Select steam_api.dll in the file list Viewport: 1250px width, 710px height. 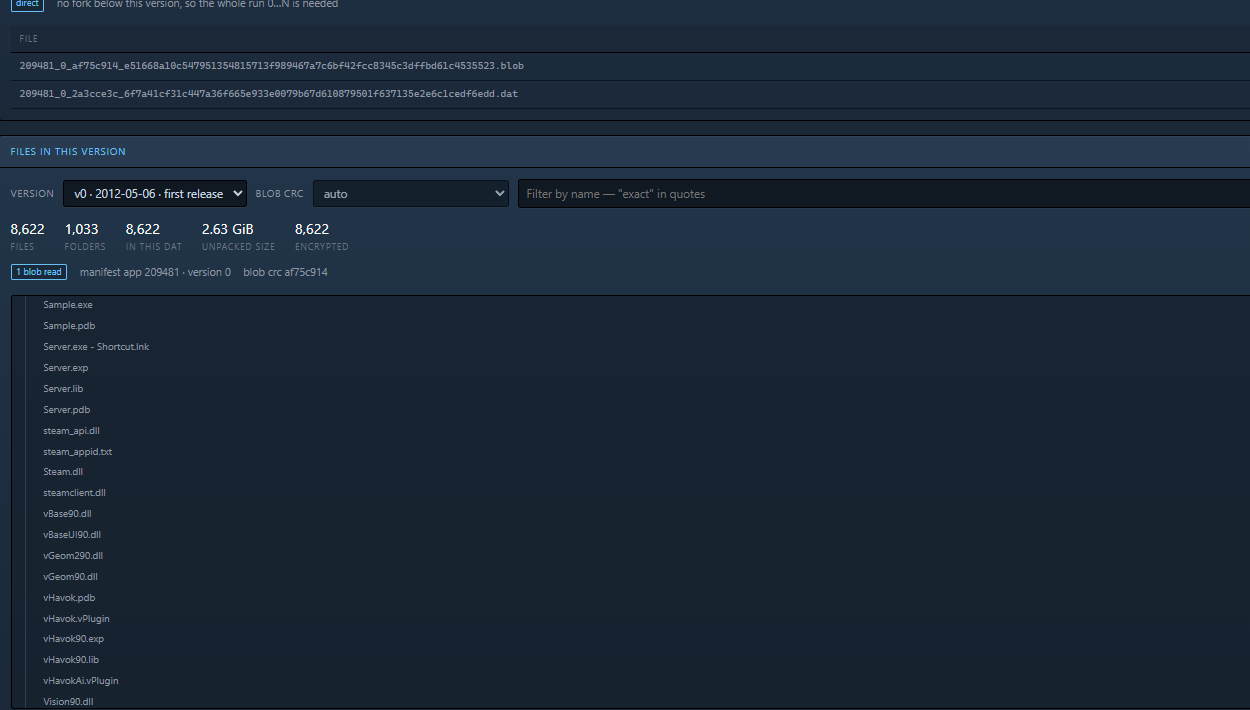pyautogui.click(x=72, y=431)
